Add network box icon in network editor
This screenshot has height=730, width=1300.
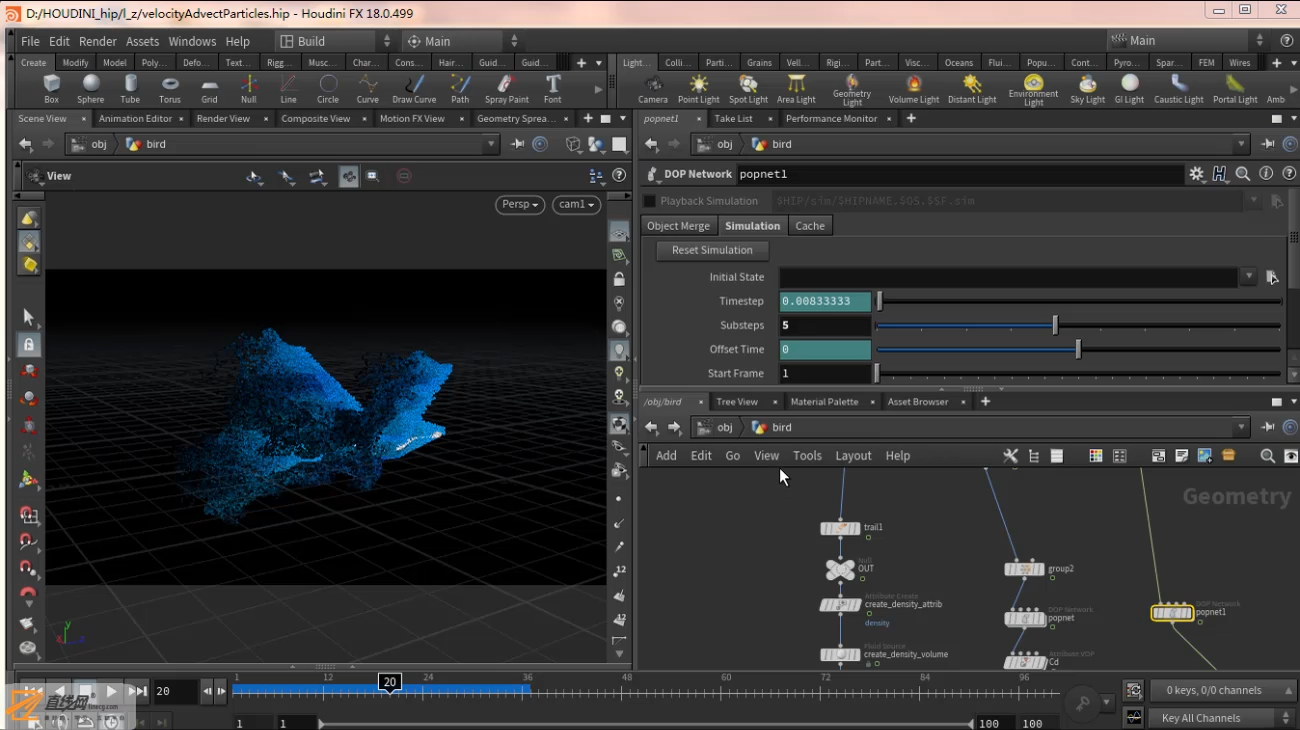[x=1158, y=456]
